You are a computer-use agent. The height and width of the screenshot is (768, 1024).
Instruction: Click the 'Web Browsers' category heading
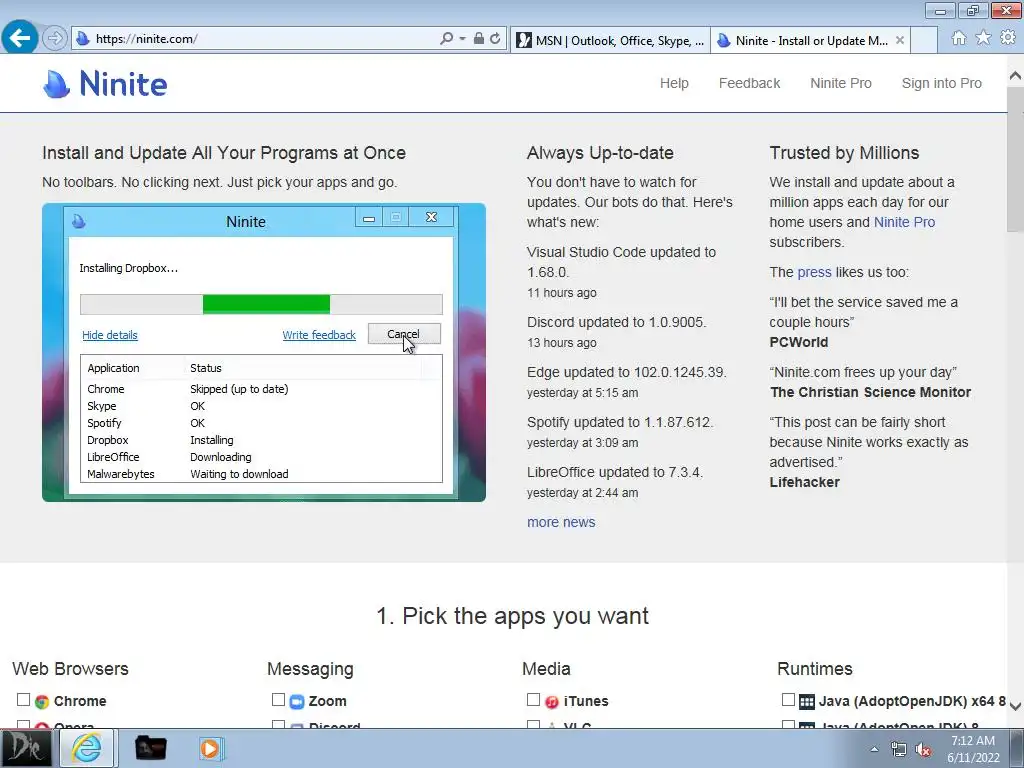coord(71,669)
